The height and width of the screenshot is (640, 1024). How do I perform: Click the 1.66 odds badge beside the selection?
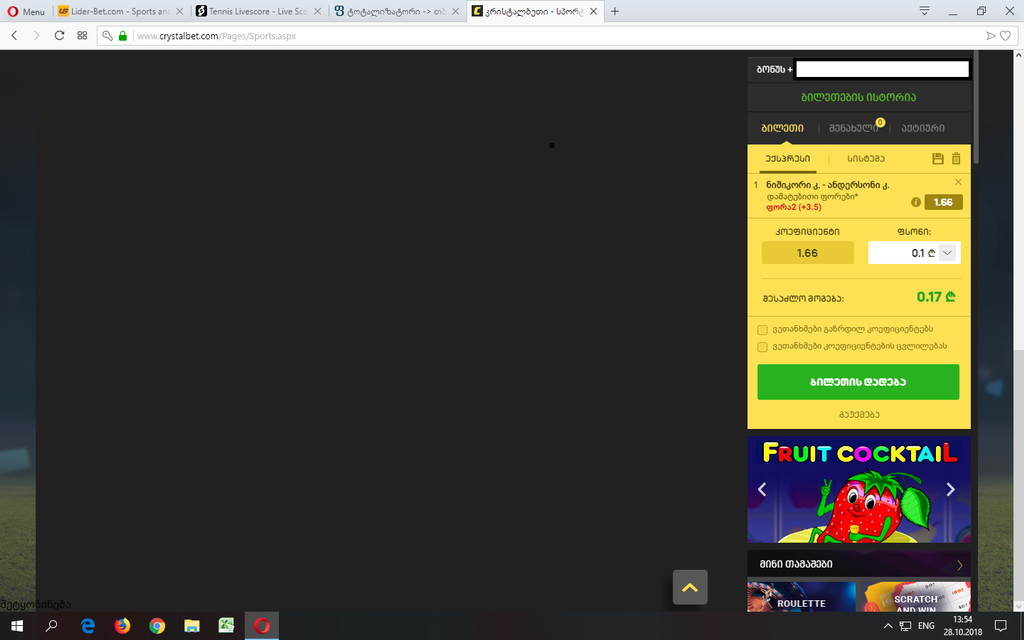pos(943,202)
